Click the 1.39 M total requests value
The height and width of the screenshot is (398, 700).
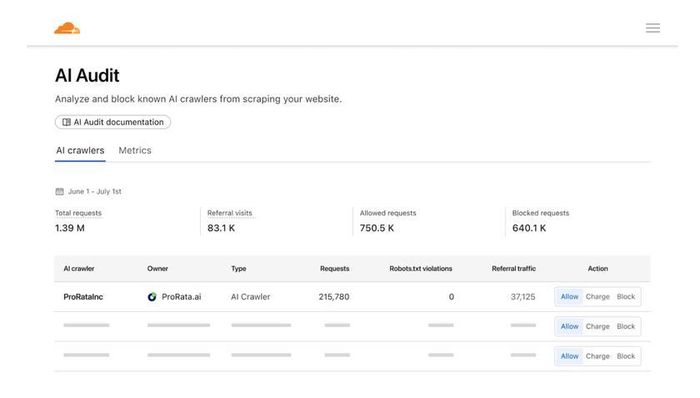(x=70, y=228)
